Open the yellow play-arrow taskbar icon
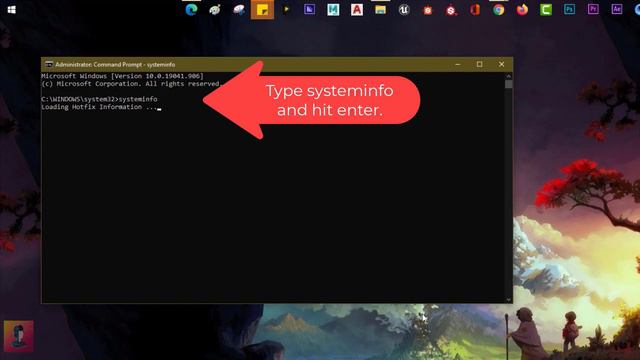This screenshot has width=640, height=360. point(286,9)
